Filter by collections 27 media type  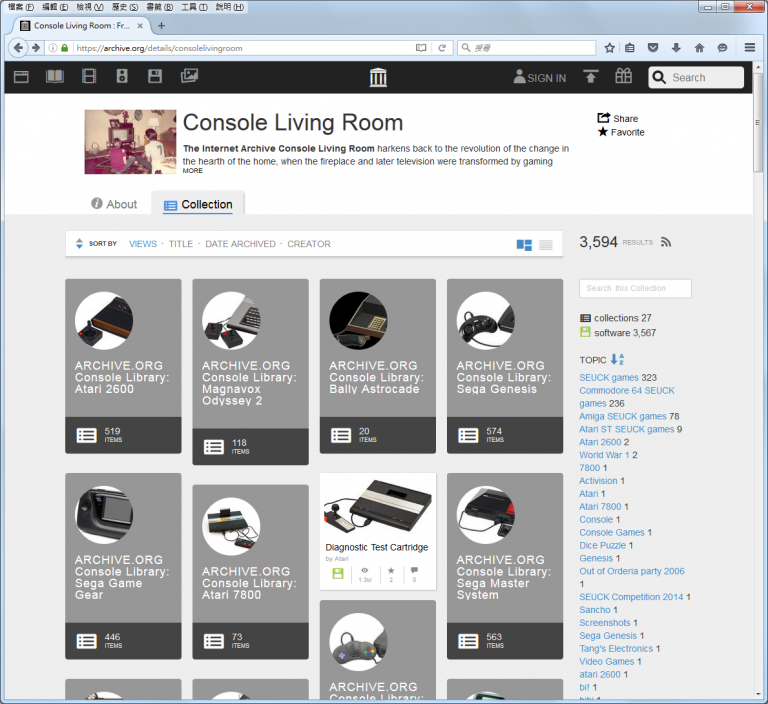tap(616, 318)
